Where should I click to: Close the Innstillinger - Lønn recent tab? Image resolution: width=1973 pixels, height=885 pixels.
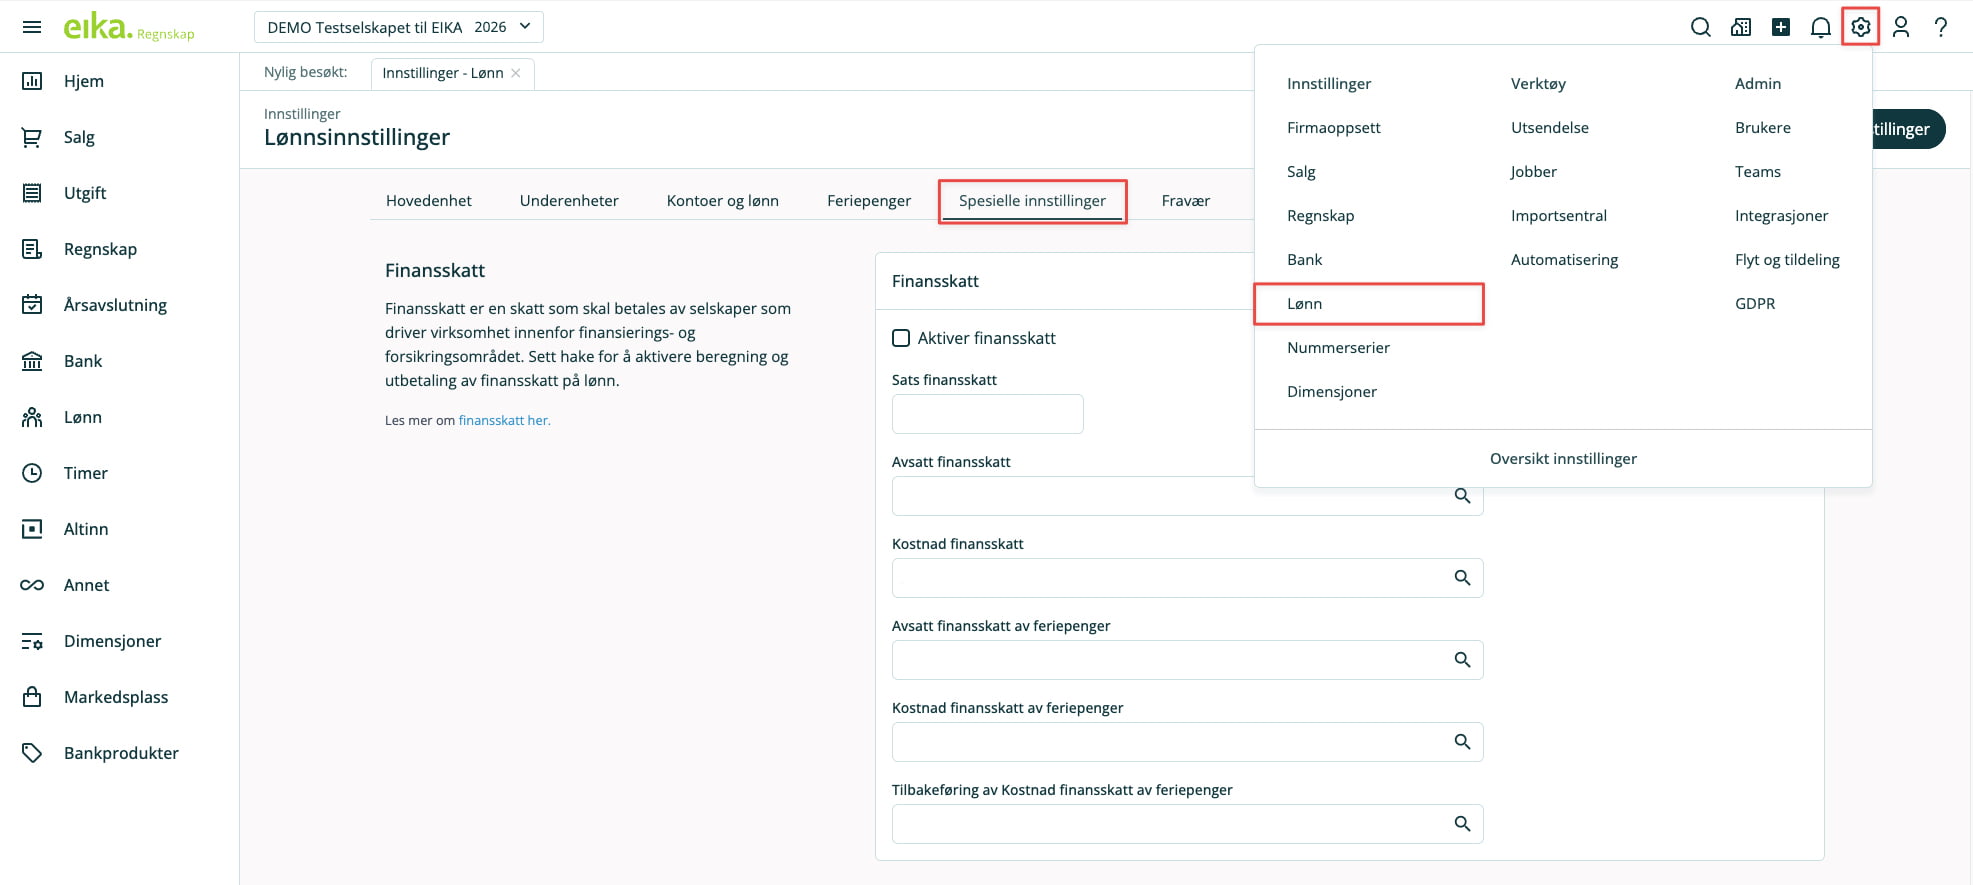click(x=516, y=73)
